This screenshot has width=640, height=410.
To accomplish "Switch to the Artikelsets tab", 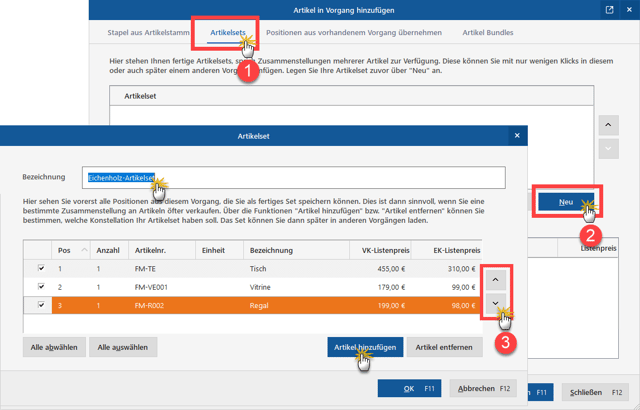I will [228, 33].
